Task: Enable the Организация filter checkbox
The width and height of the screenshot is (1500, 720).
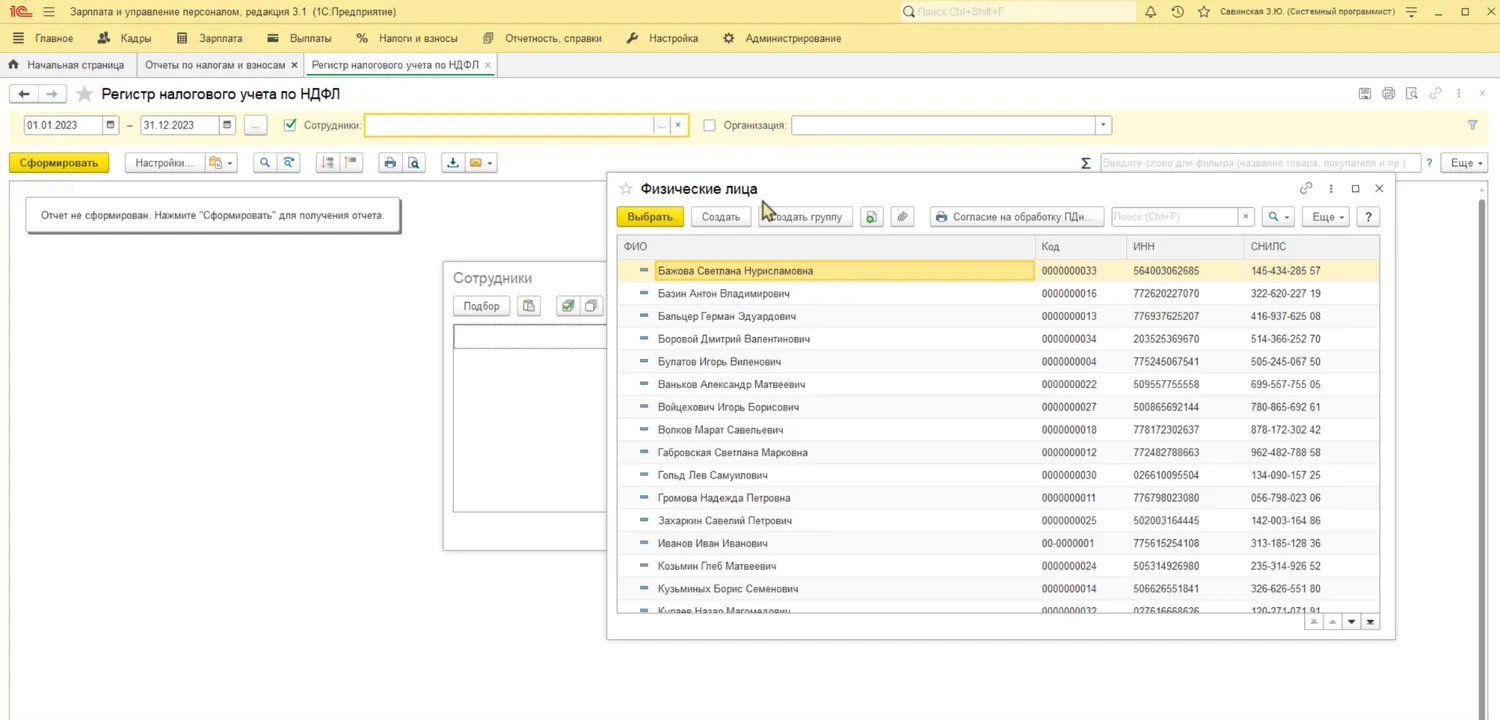Action: 710,126
